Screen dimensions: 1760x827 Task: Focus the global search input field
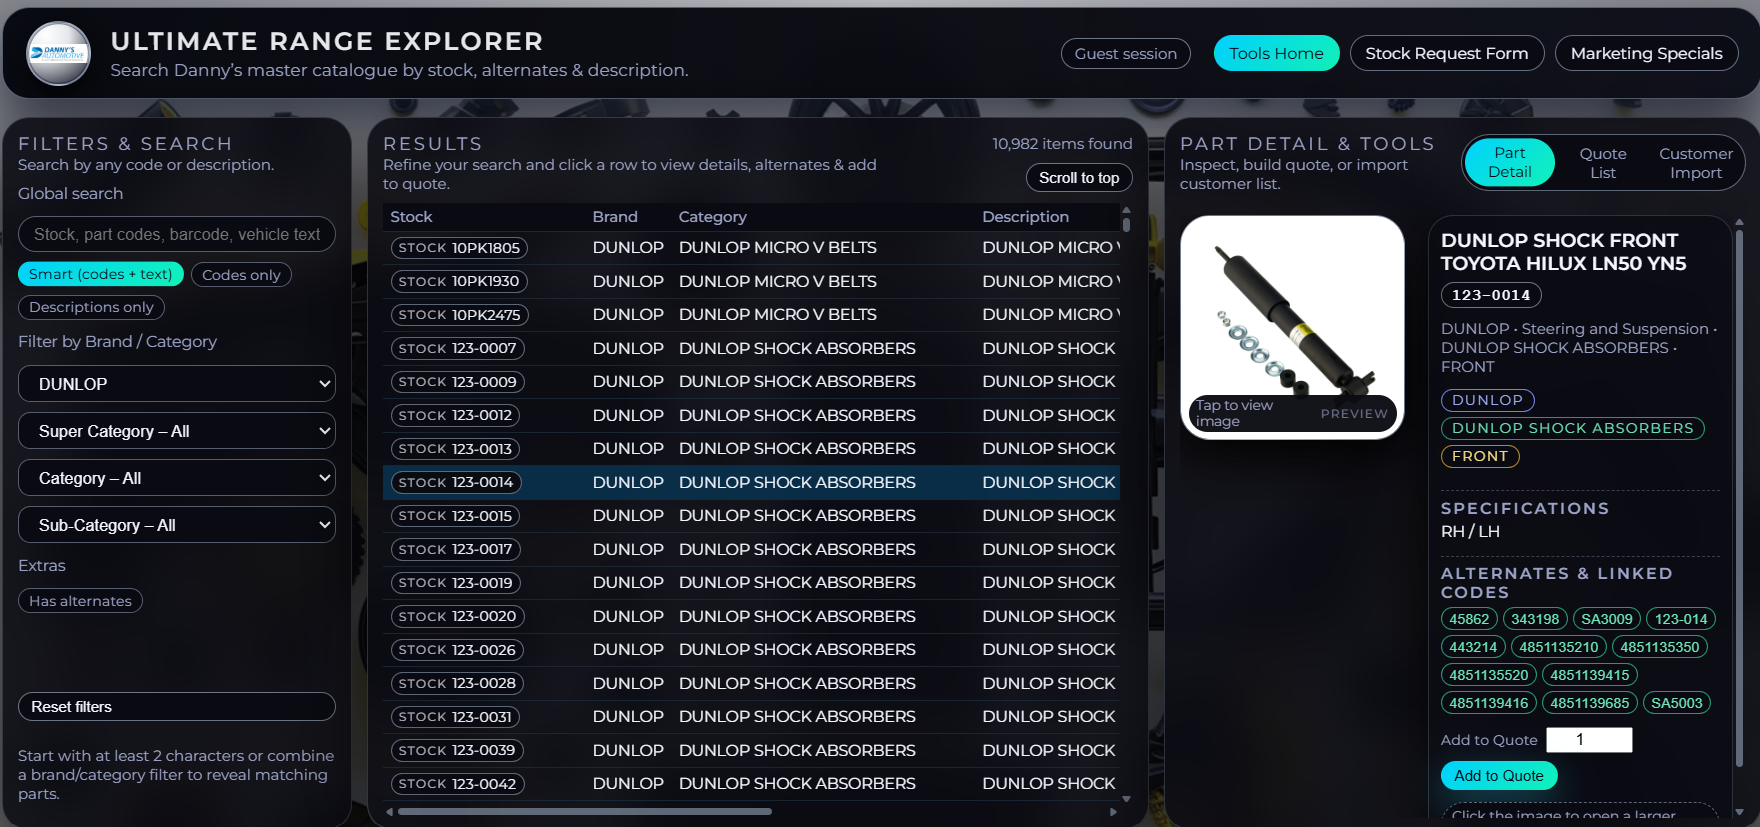click(x=177, y=234)
